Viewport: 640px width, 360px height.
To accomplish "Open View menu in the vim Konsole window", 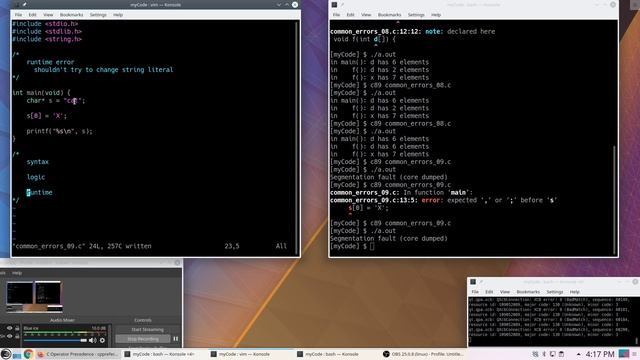I will (x=48, y=15).
